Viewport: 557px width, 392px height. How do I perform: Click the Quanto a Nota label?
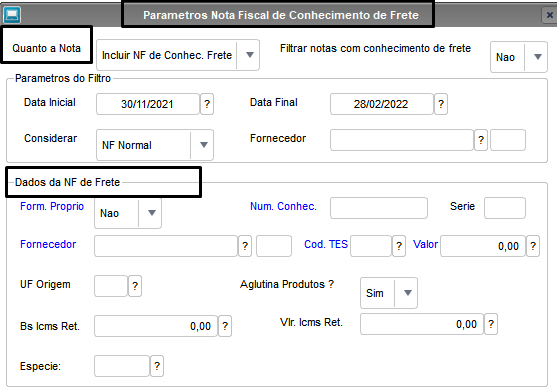coord(47,48)
